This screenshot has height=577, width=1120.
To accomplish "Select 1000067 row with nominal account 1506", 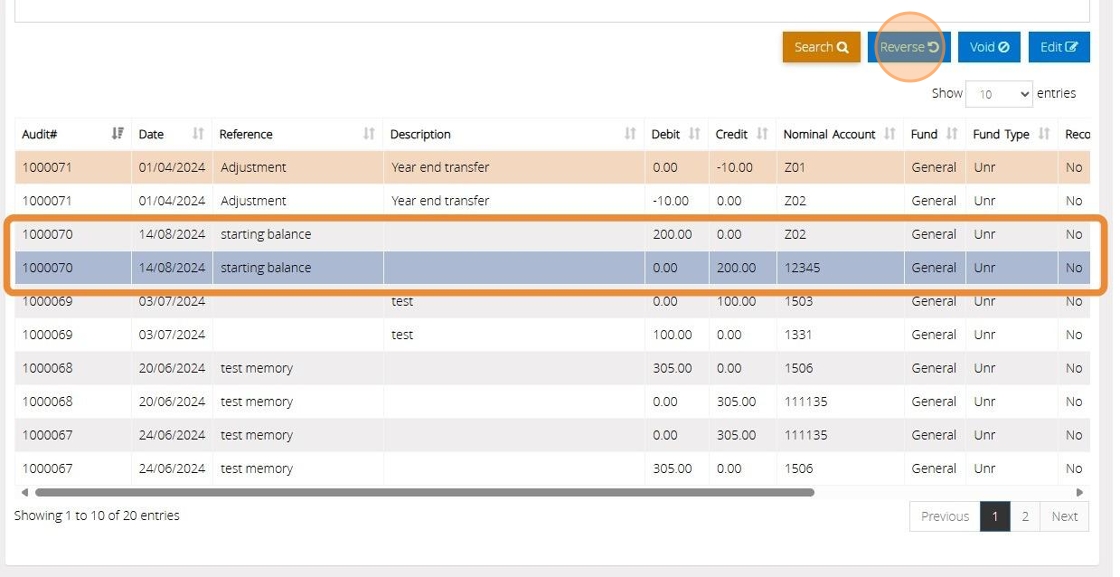I will [x=552, y=468].
